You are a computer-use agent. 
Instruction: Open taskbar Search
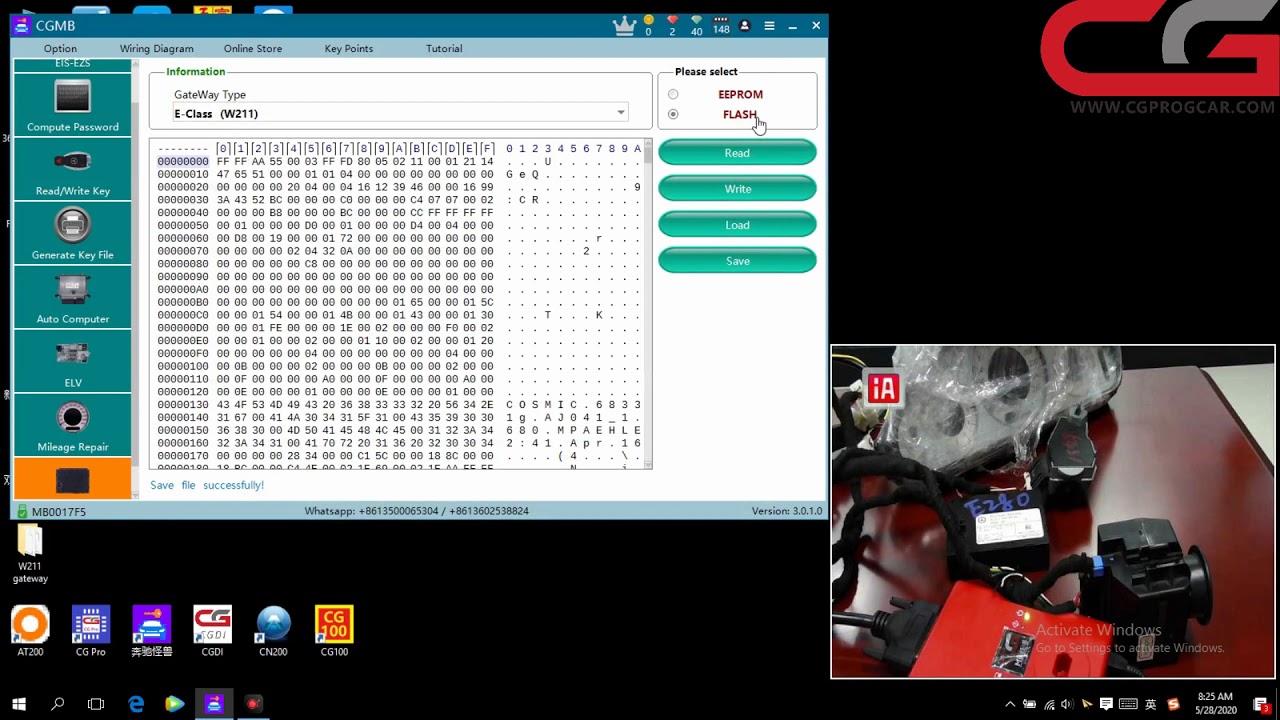pyautogui.click(x=58, y=704)
